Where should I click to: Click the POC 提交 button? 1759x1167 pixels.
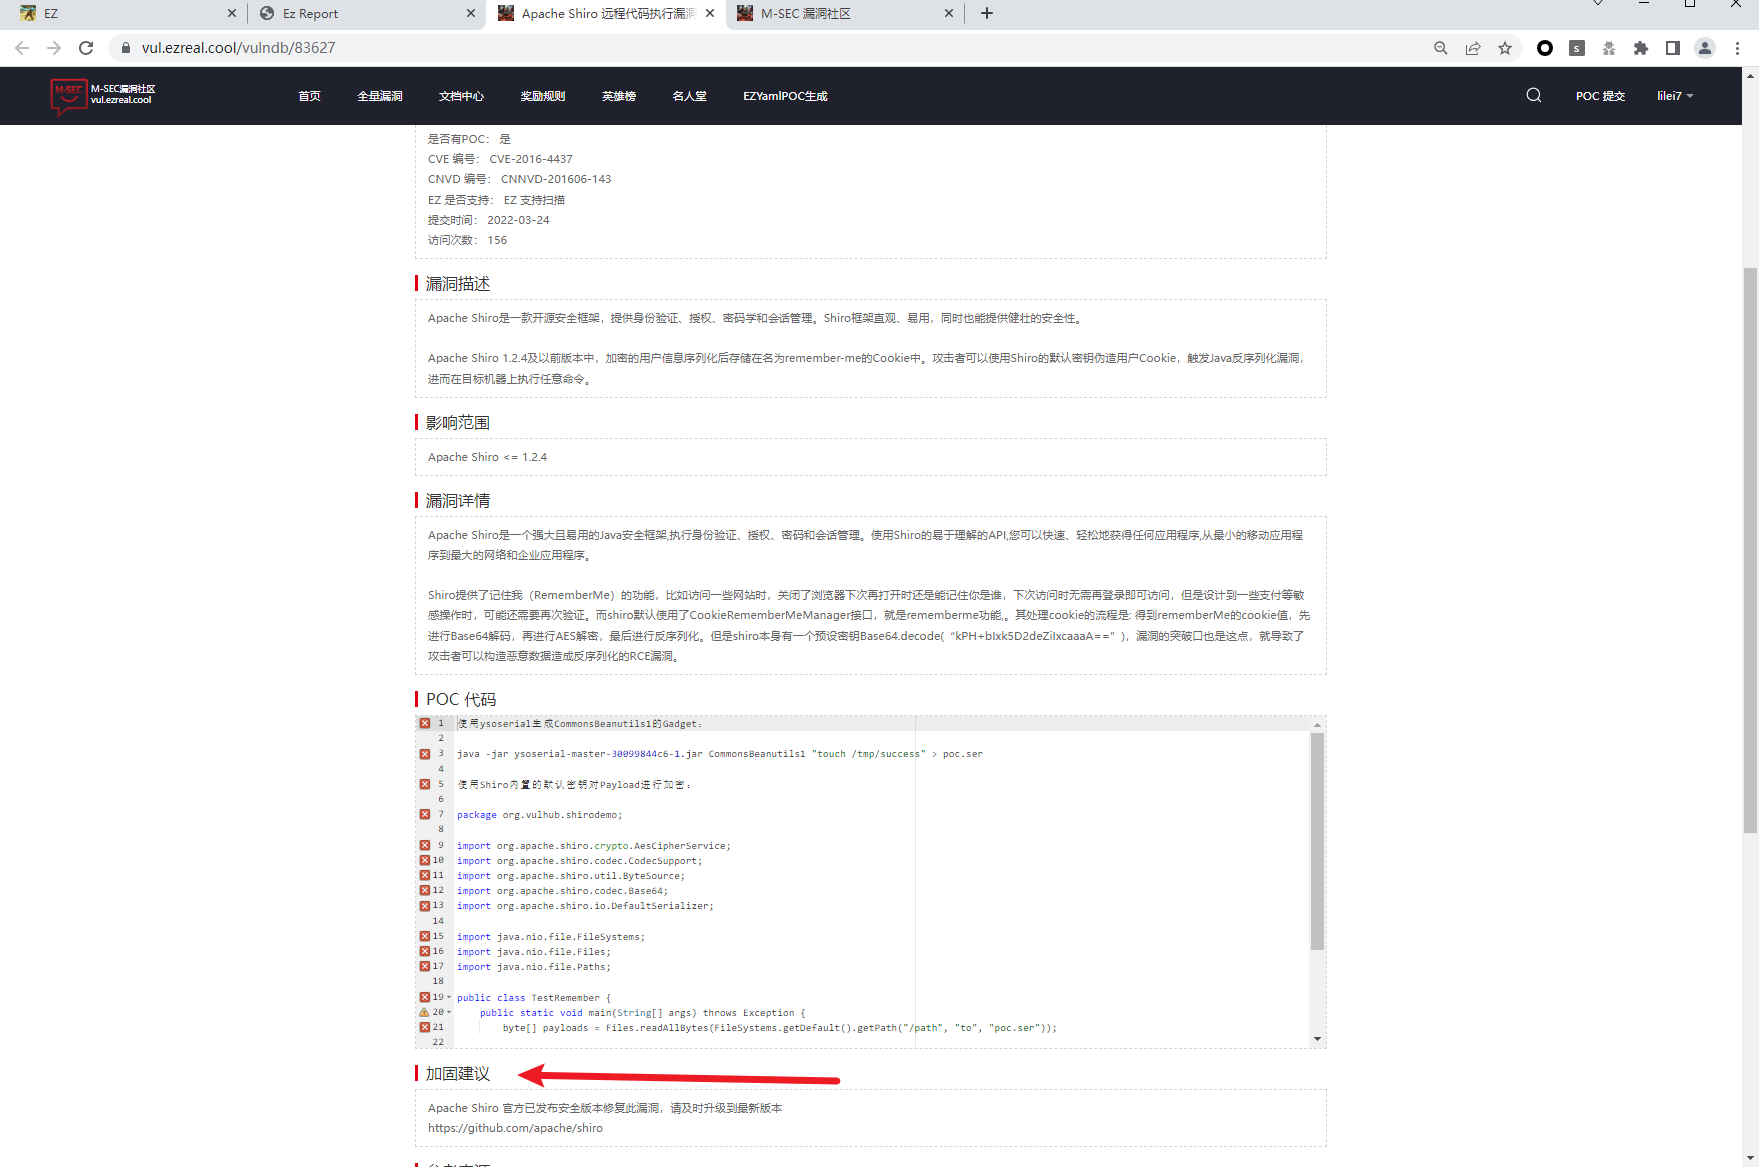click(x=1600, y=96)
